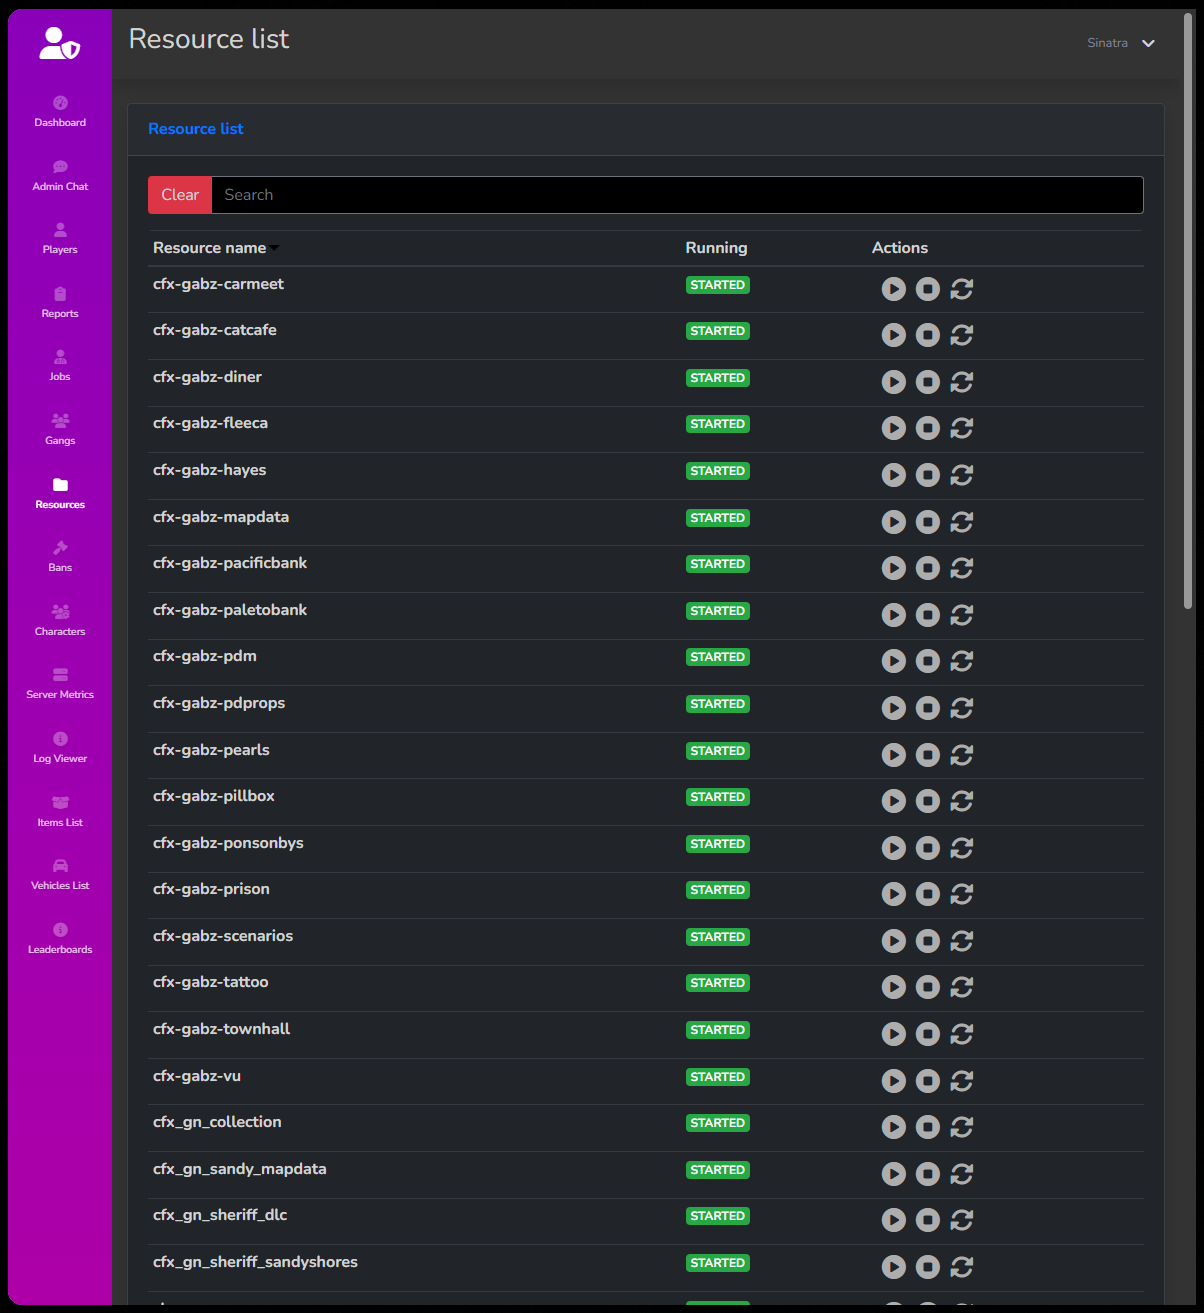Screen dimensions: 1204x1313
Task: Restart the cfx-gabz-pillbox resource
Action: [x=962, y=801]
